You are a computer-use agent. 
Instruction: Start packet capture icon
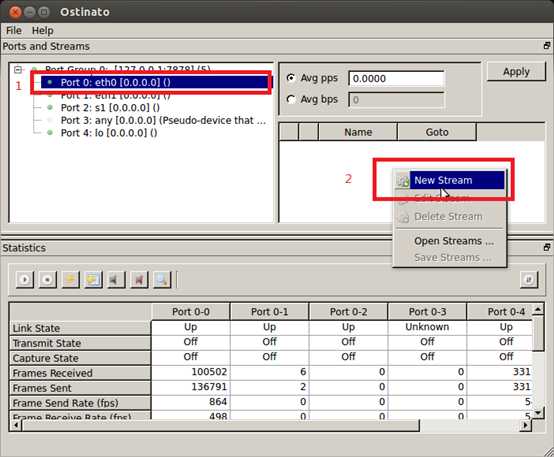[x=116, y=280]
